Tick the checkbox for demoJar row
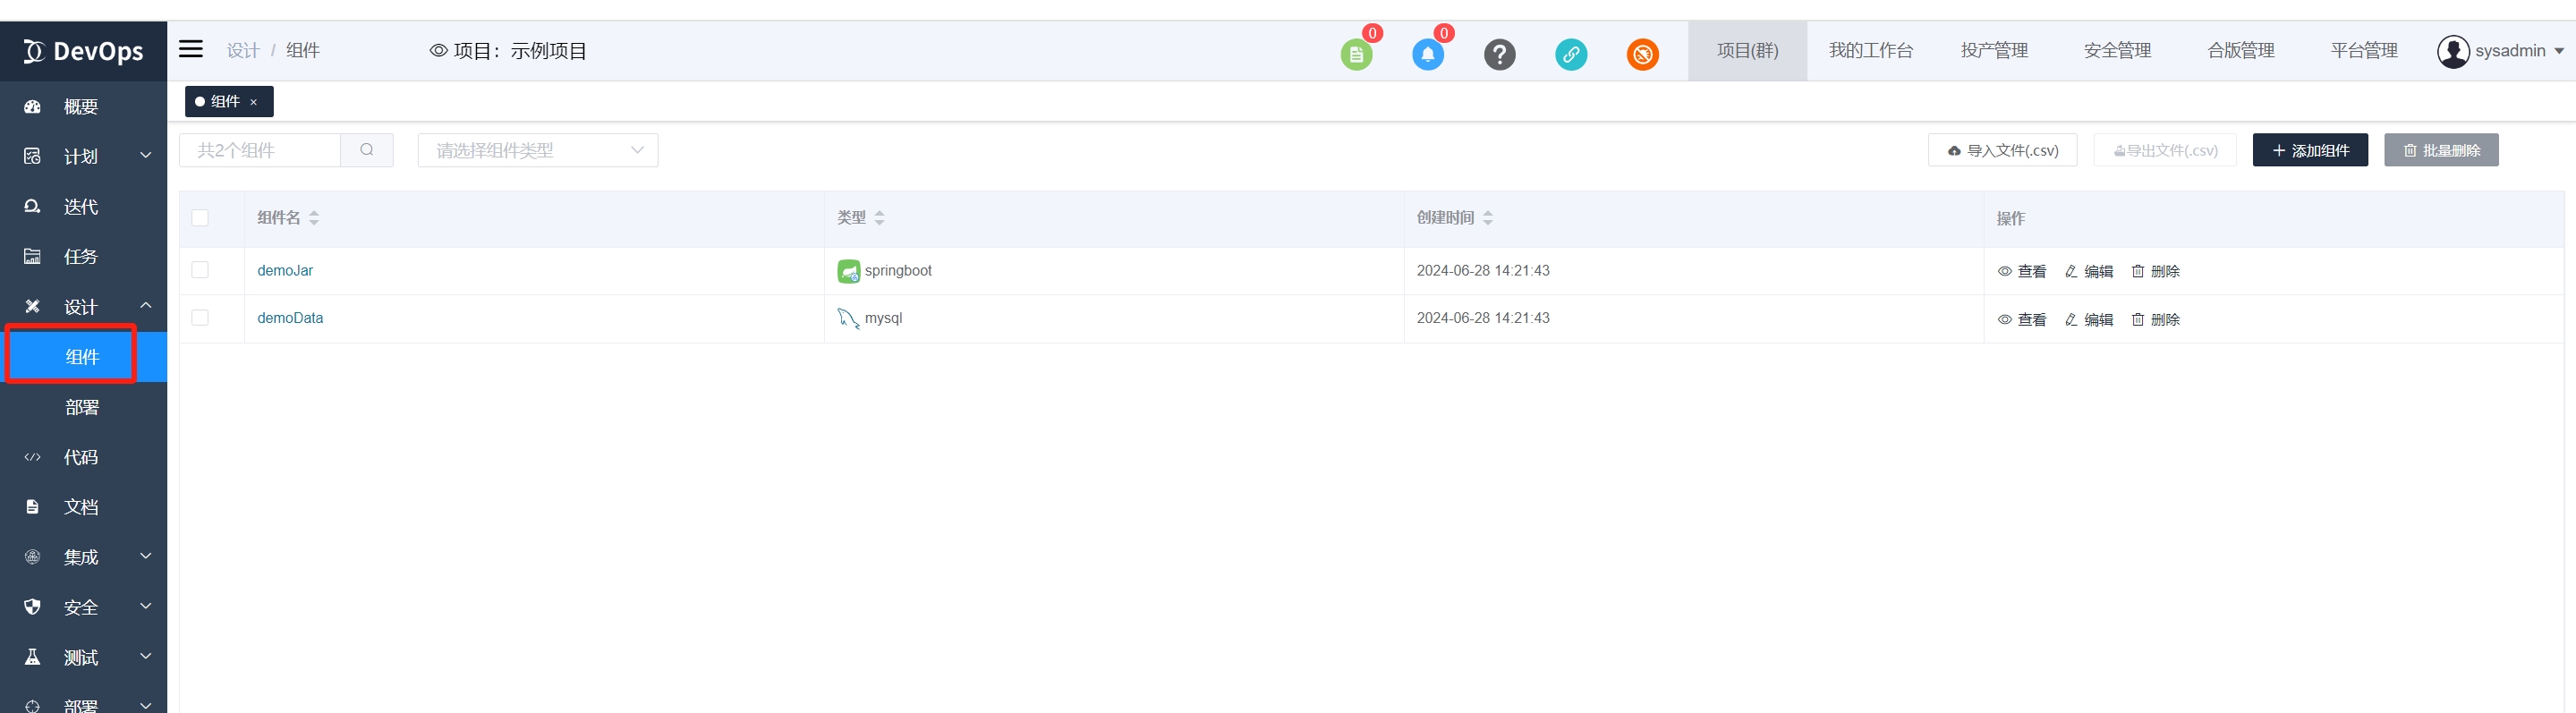Viewport: 2576px width, 713px height. [200, 270]
